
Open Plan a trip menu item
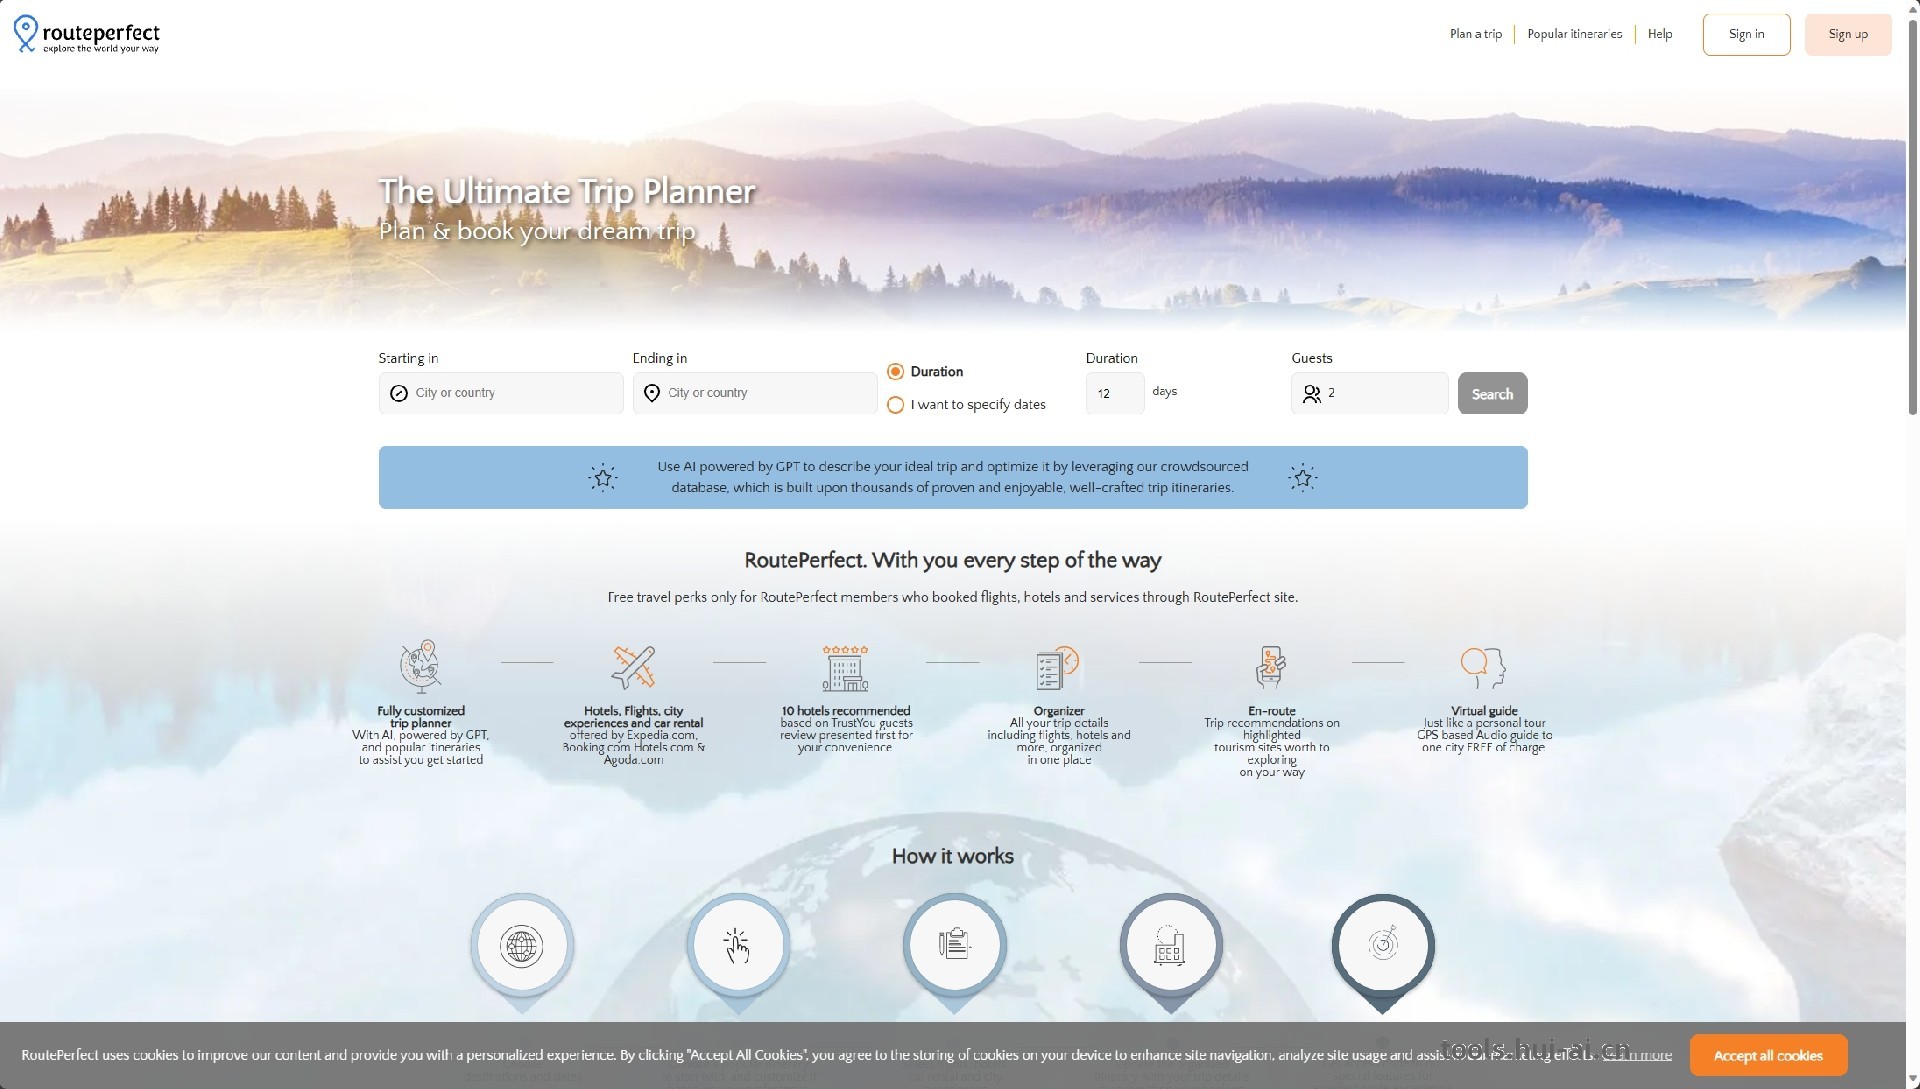[1475, 34]
